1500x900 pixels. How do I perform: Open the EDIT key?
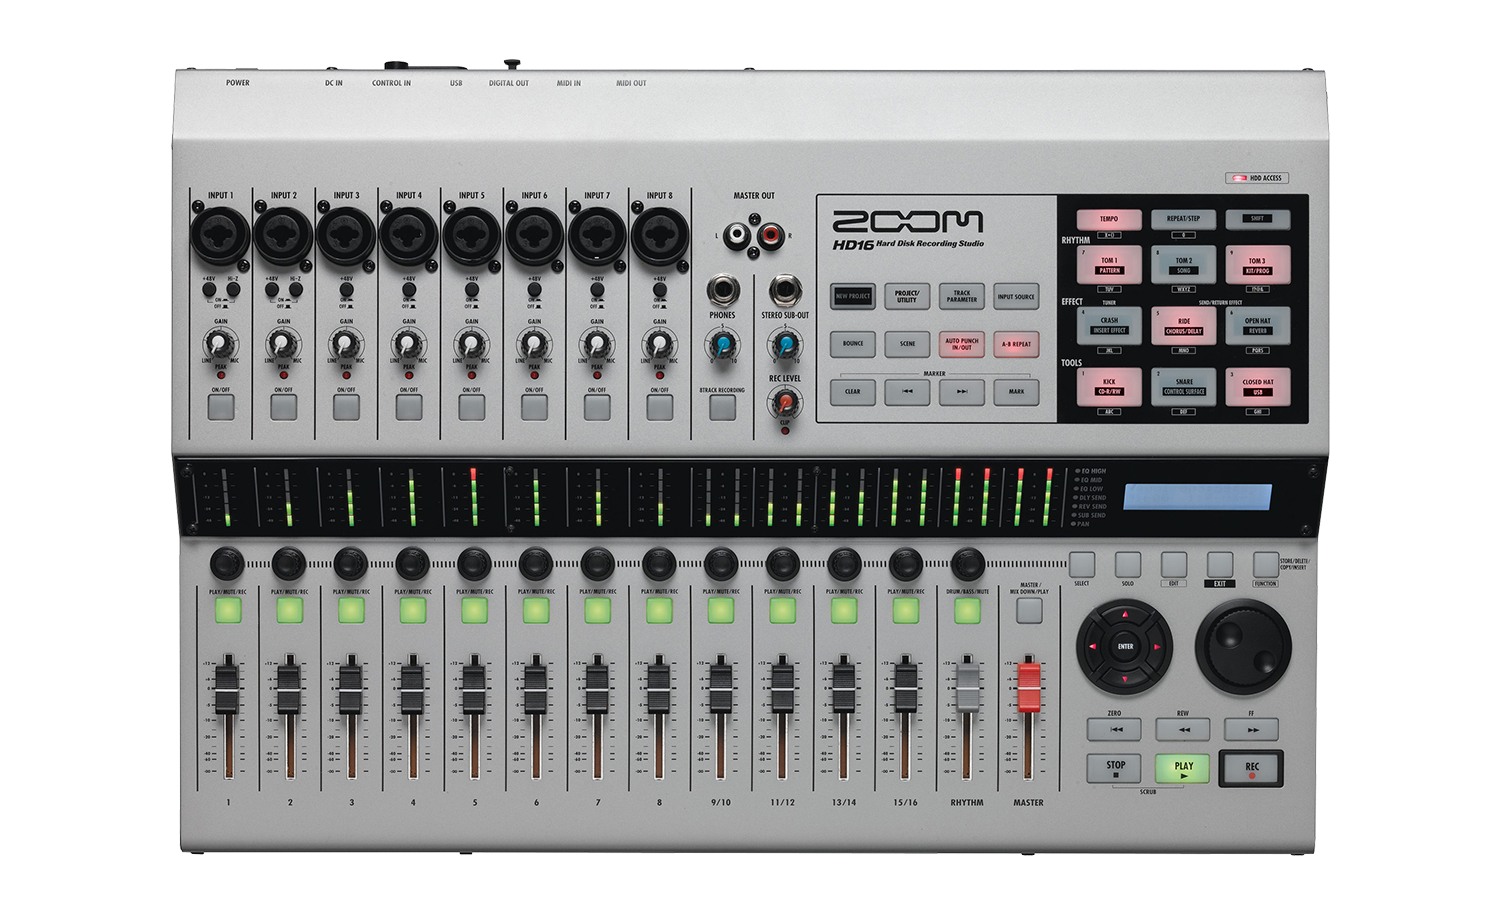(1174, 564)
